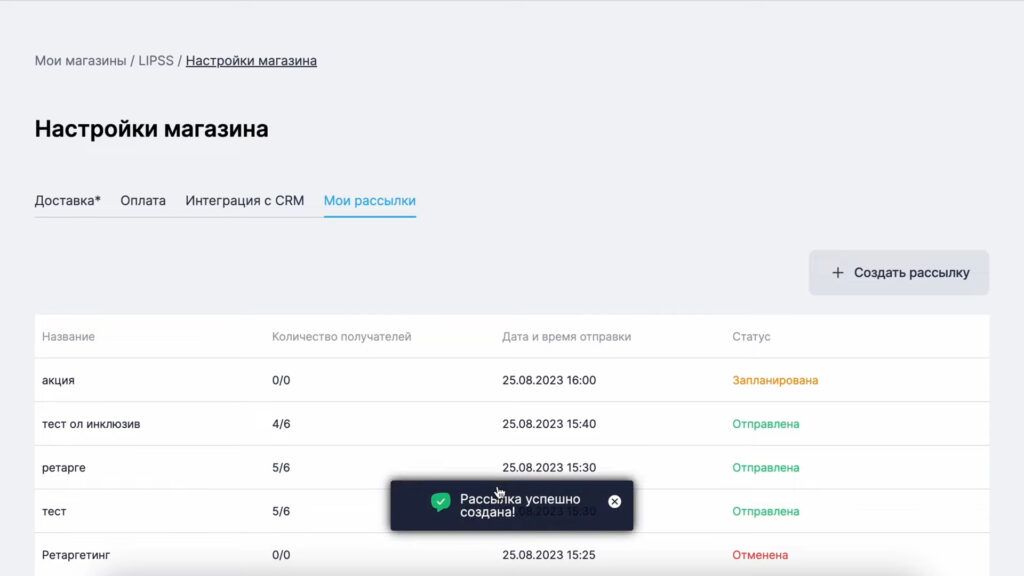1024x576 pixels.
Task: Open the ретарге mailing row
Action: tap(512, 468)
